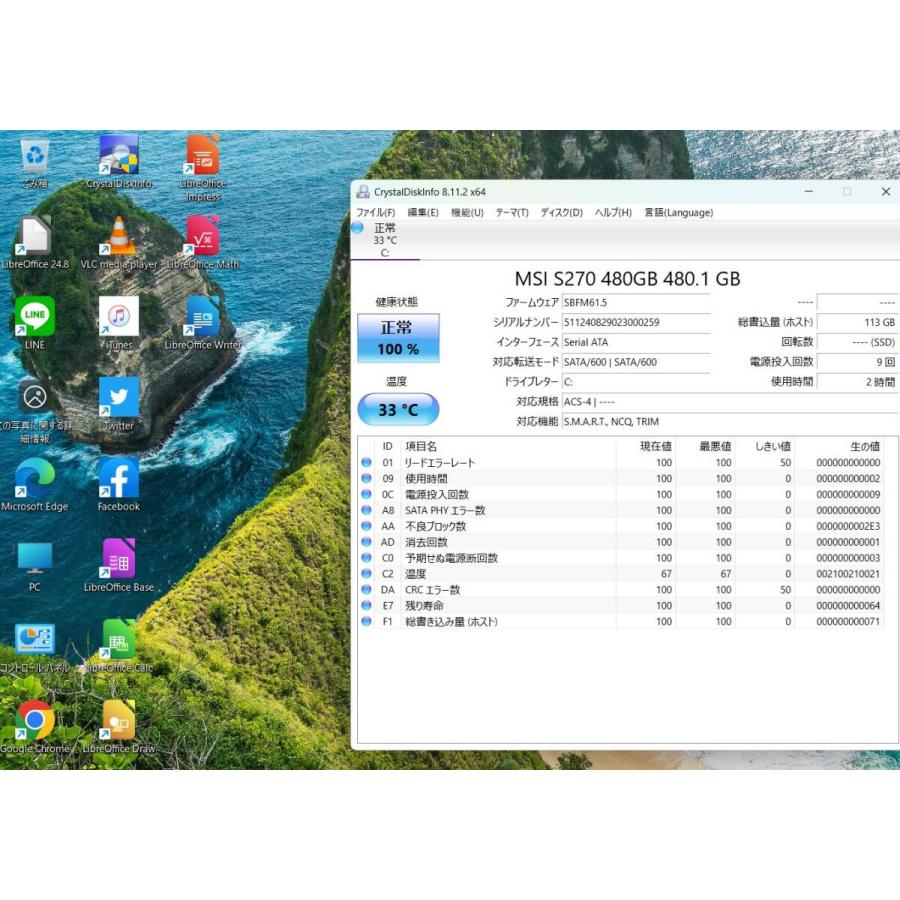Open iTunes desktop shortcut

click(118, 318)
